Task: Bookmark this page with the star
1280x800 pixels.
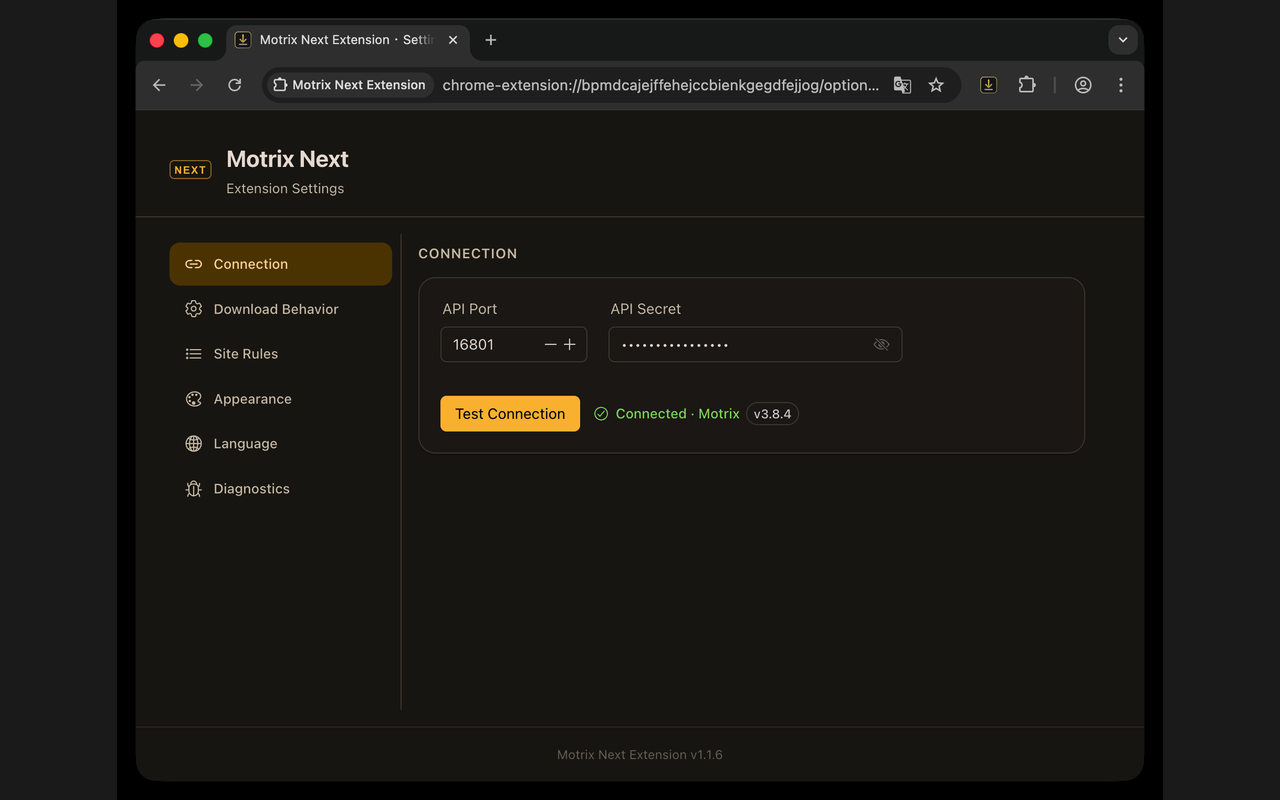Action: [x=936, y=85]
